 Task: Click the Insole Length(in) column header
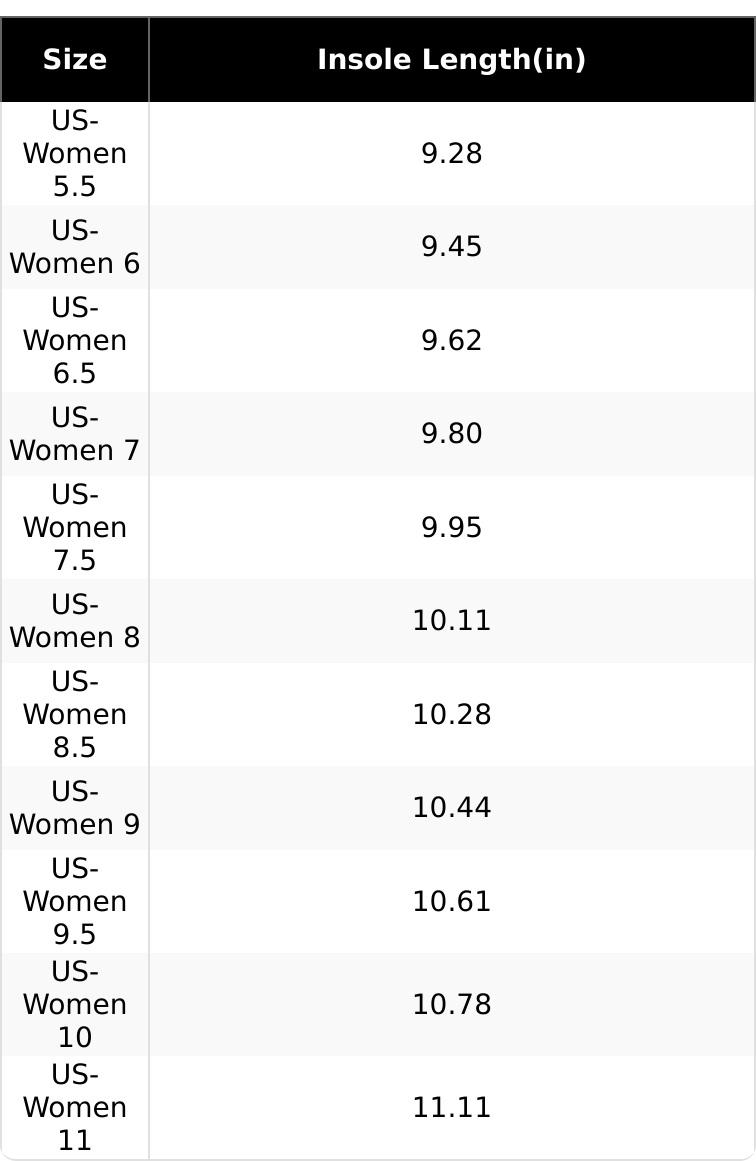pyautogui.click(x=451, y=60)
